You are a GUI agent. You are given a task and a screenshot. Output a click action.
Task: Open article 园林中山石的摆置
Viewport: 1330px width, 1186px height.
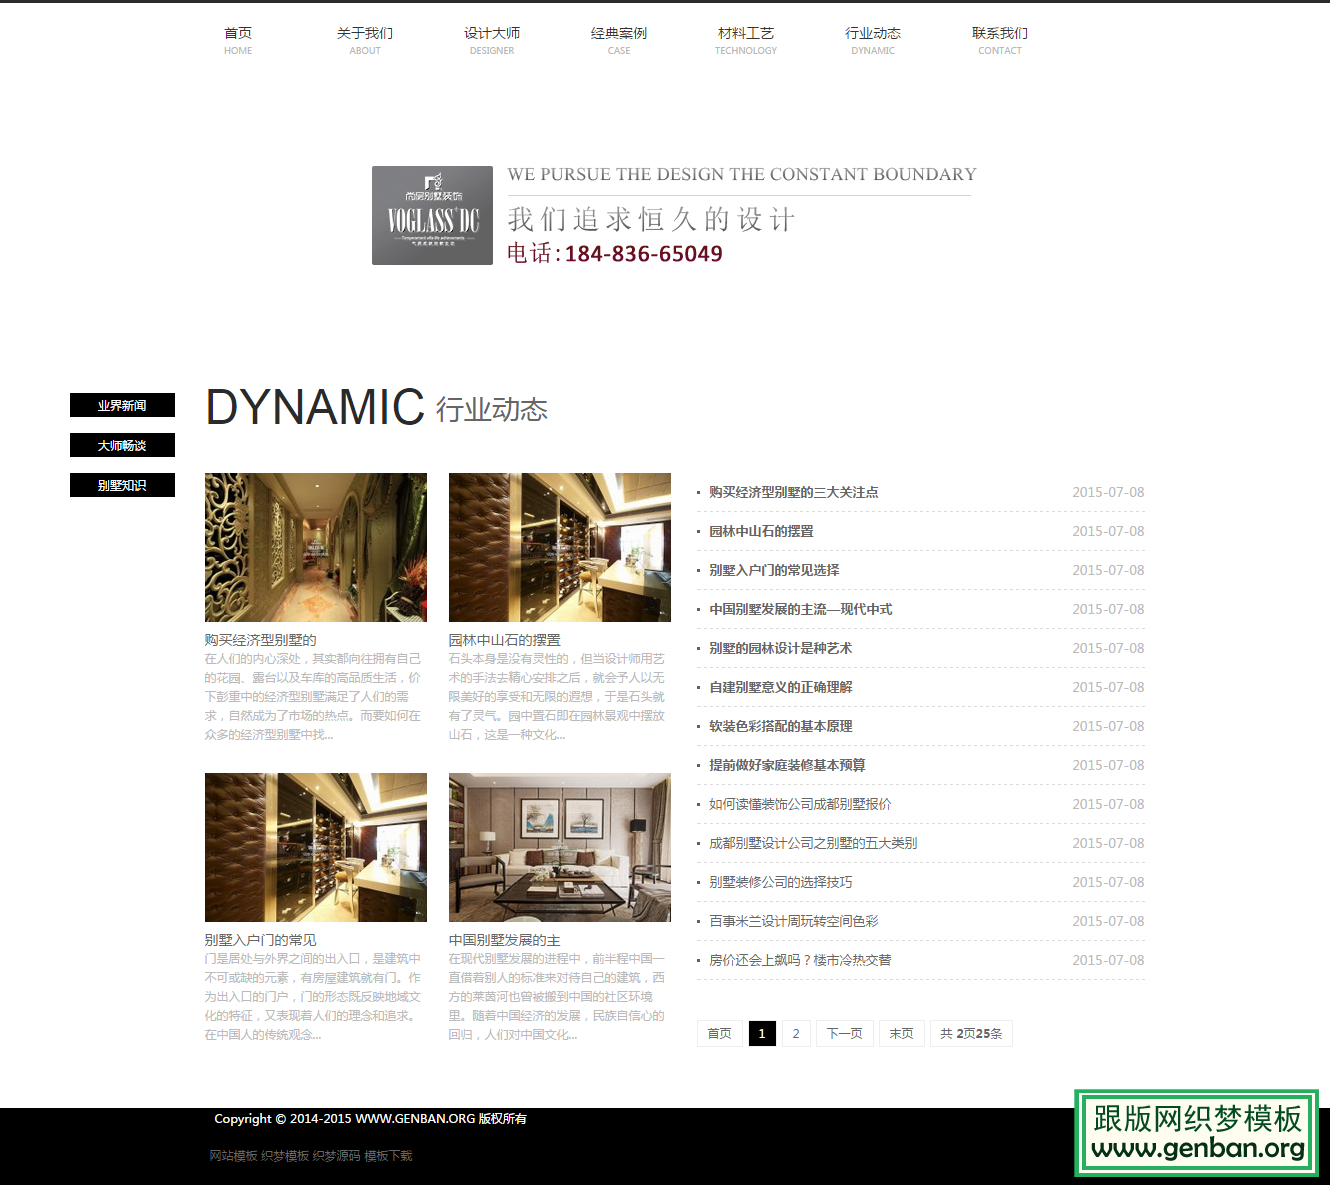tap(759, 531)
